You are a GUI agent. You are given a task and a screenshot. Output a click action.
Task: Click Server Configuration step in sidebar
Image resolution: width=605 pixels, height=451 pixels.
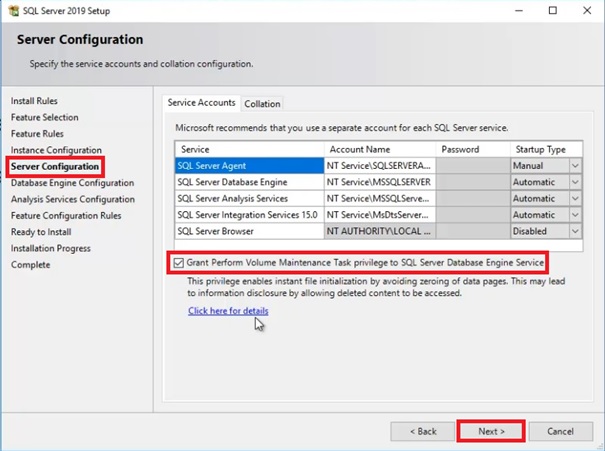(x=55, y=167)
